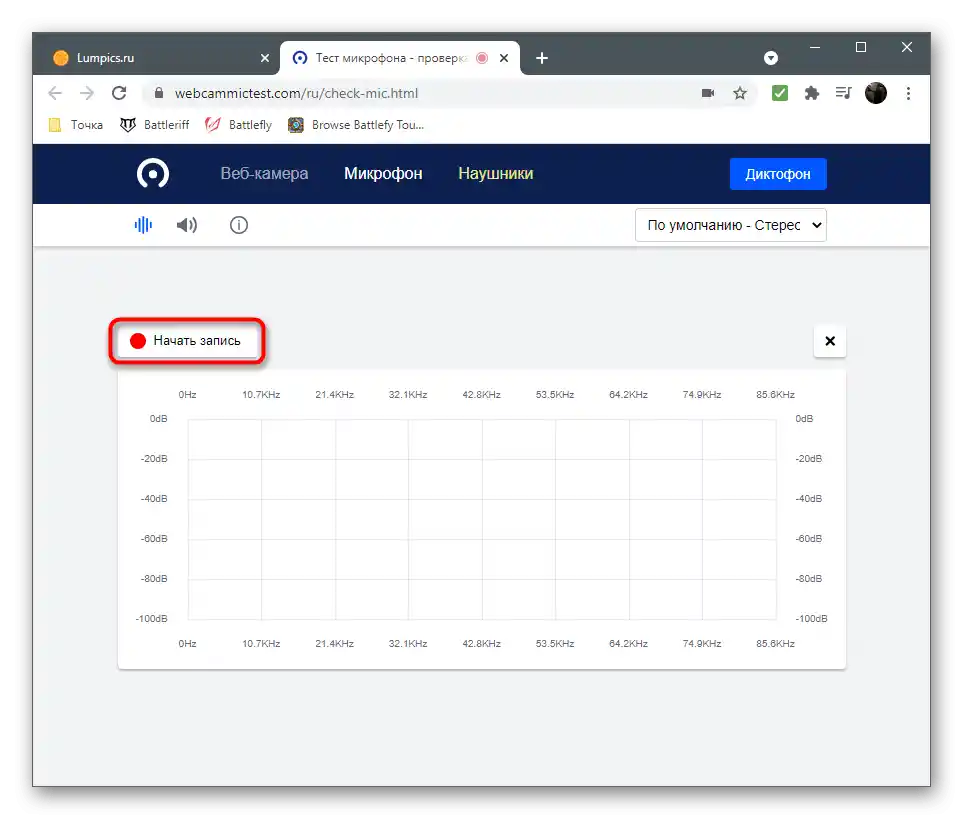Viewport: 963px width, 819px height.
Task: Click the webcammictest site logo
Action: (153, 174)
